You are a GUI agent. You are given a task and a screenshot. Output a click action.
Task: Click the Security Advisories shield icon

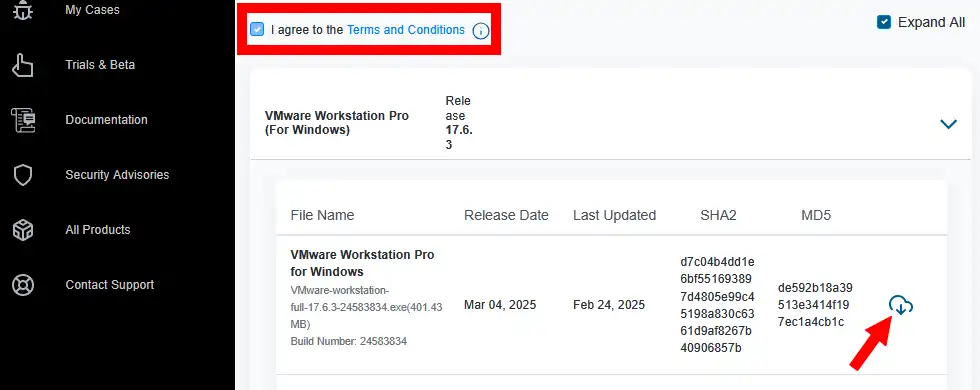click(x=23, y=175)
